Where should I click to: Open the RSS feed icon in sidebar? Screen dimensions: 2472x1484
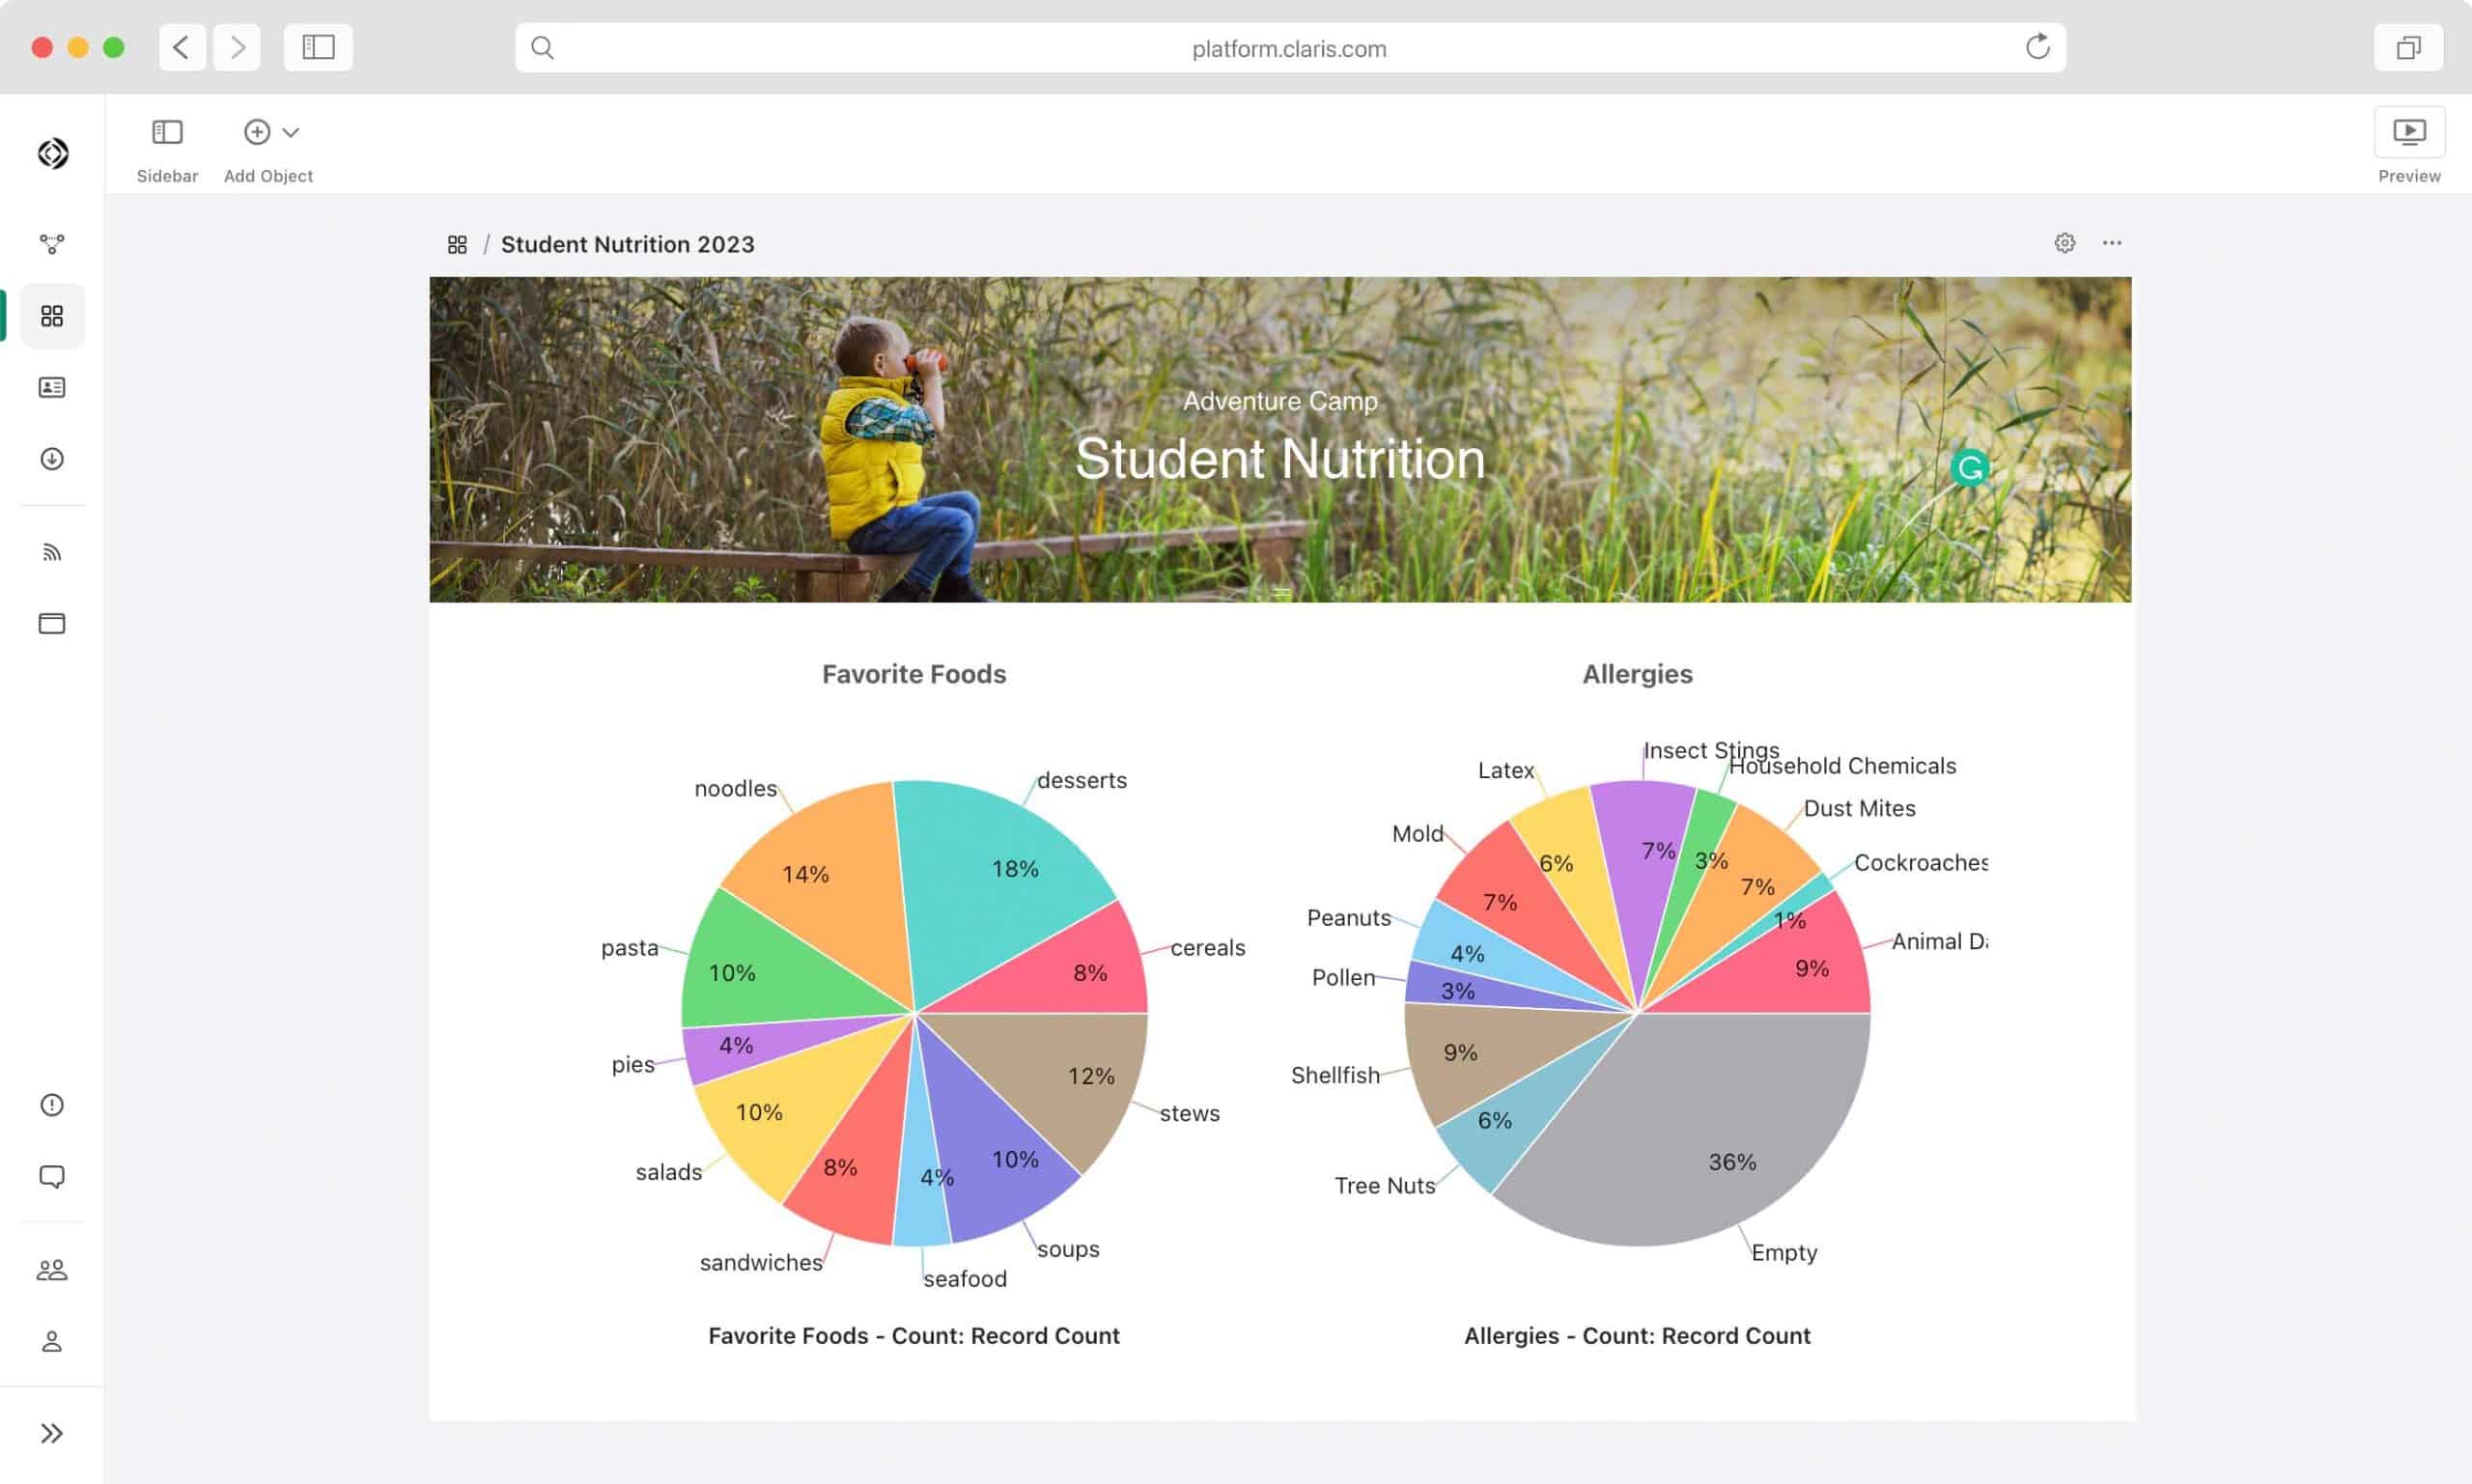click(52, 553)
